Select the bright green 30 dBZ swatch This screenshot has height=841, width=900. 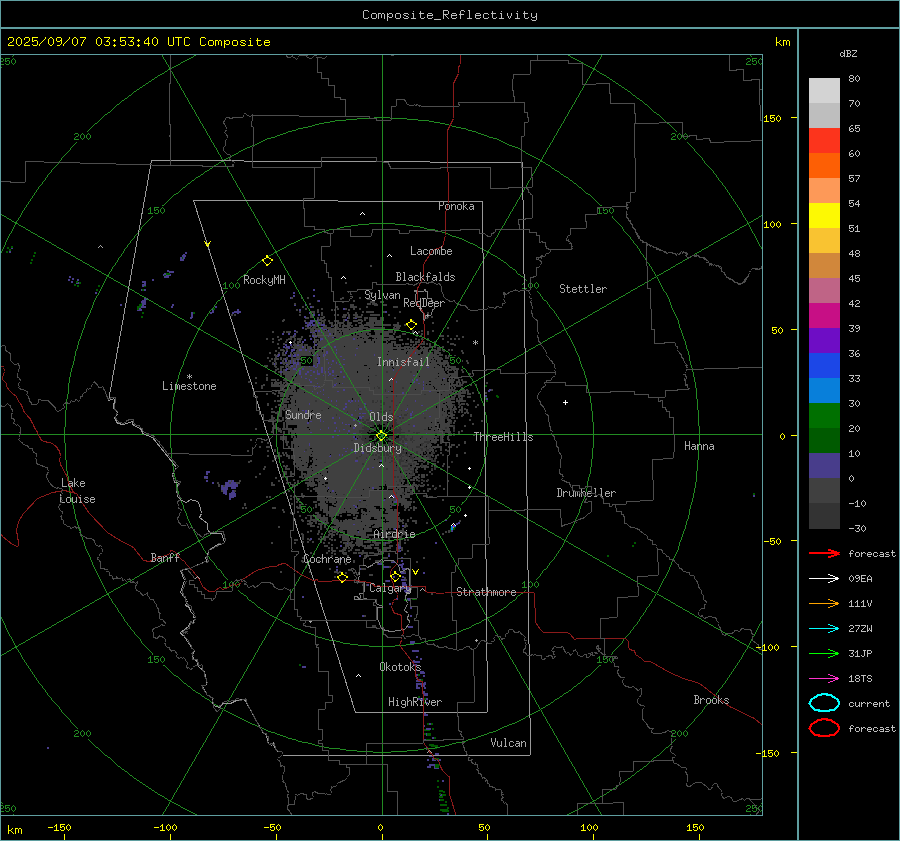(824, 415)
